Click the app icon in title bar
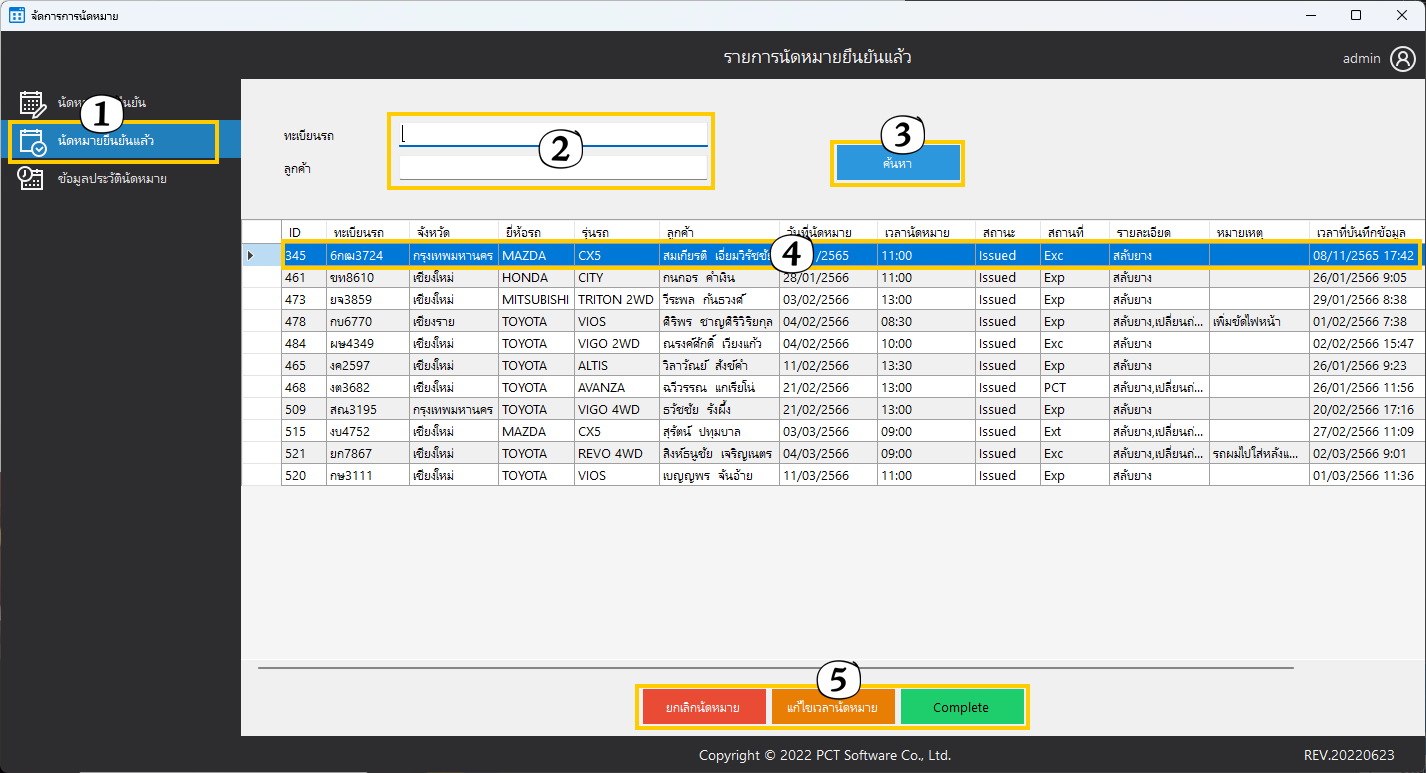Viewport: 1426px width, 773px height. 16,15
